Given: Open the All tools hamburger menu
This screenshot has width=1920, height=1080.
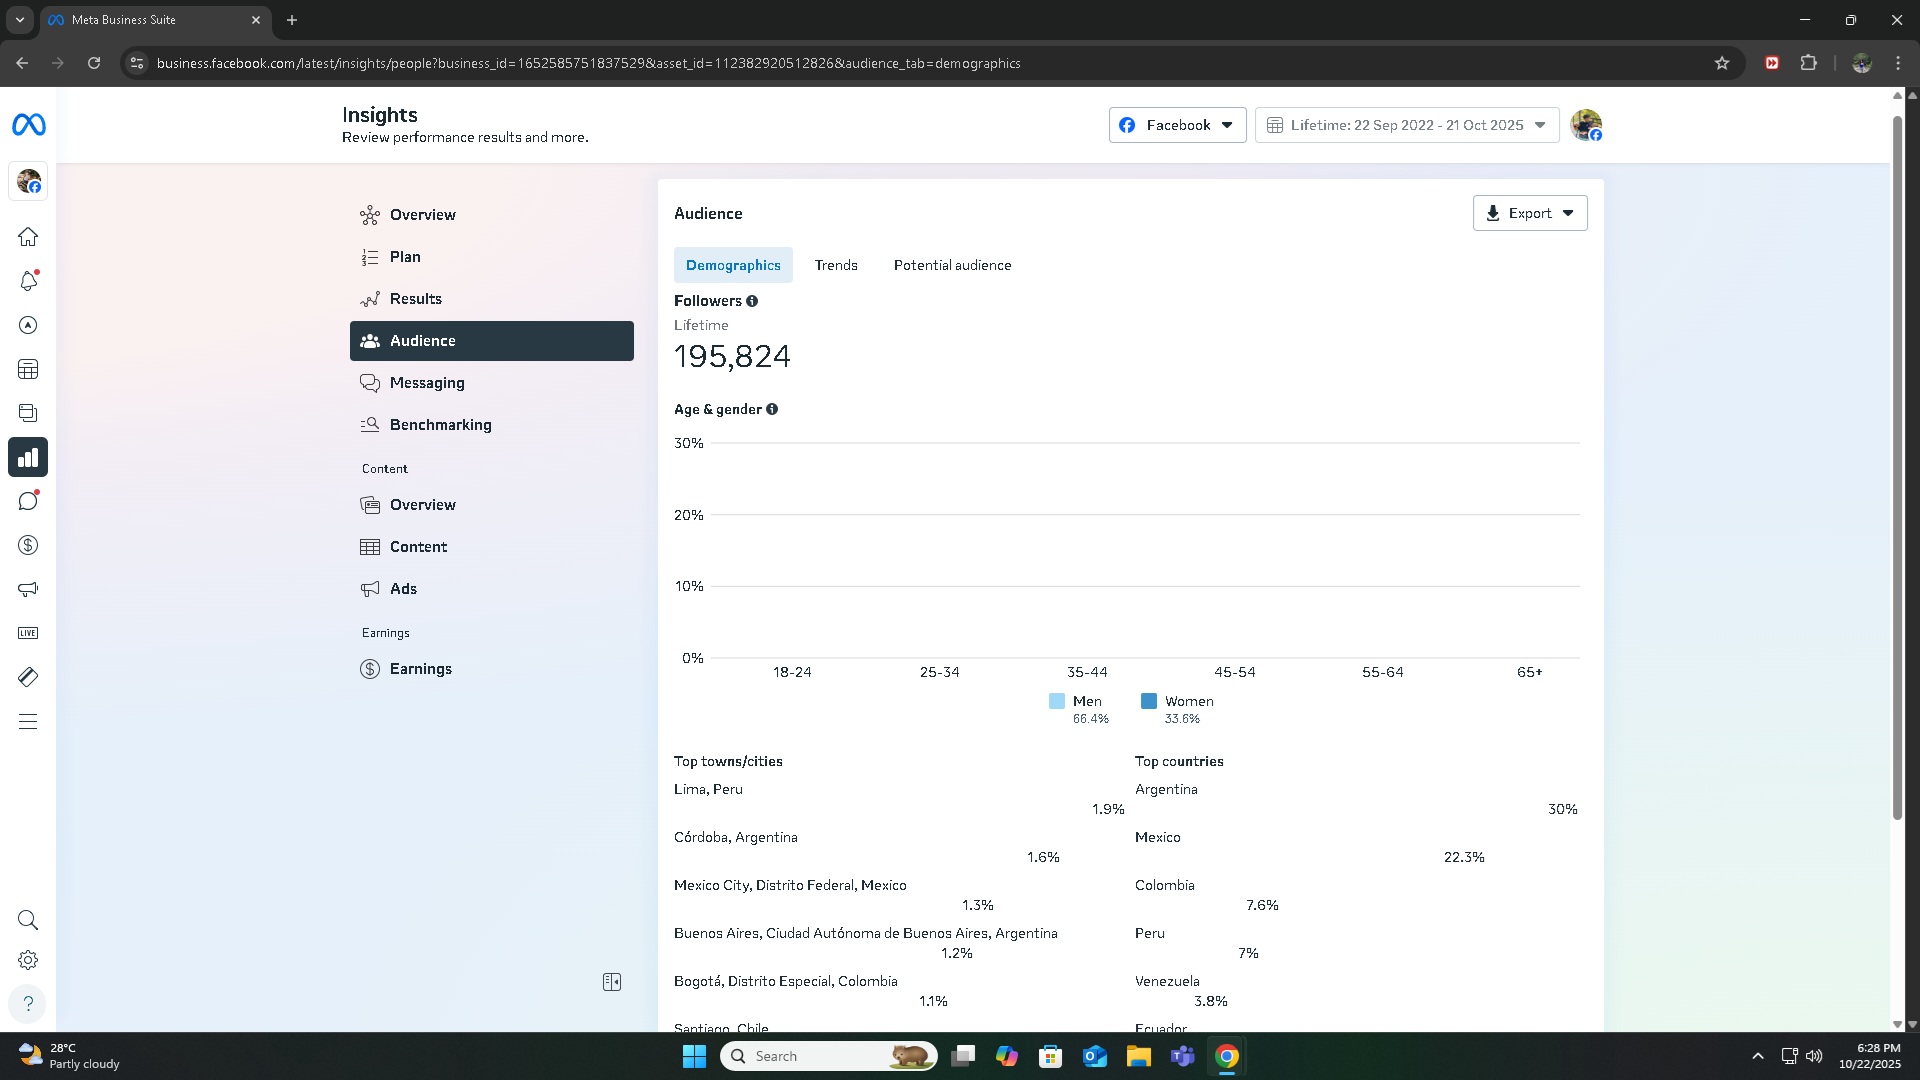Looking at the screenshot, I should (x=28, y=722).
